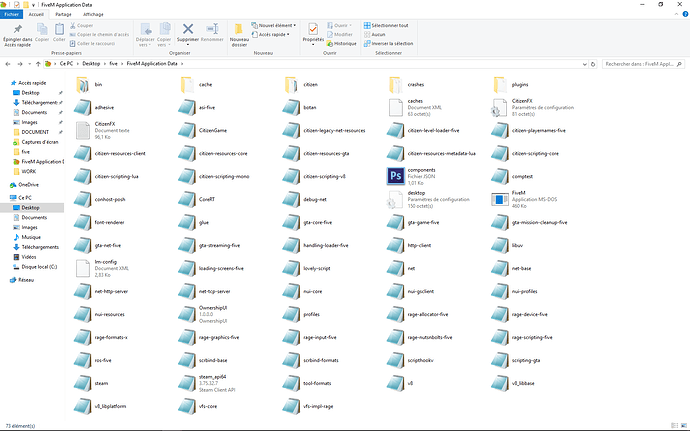Screen dimensions: 690x431
Task: Click Couper in the clipboard group
Action: click(81, 26)
